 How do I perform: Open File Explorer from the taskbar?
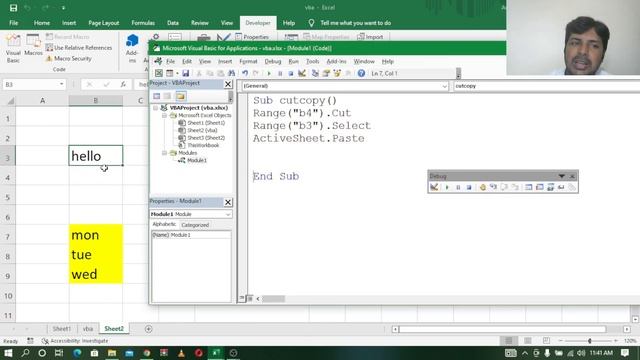pyautogui.click(x=112, y=353)
